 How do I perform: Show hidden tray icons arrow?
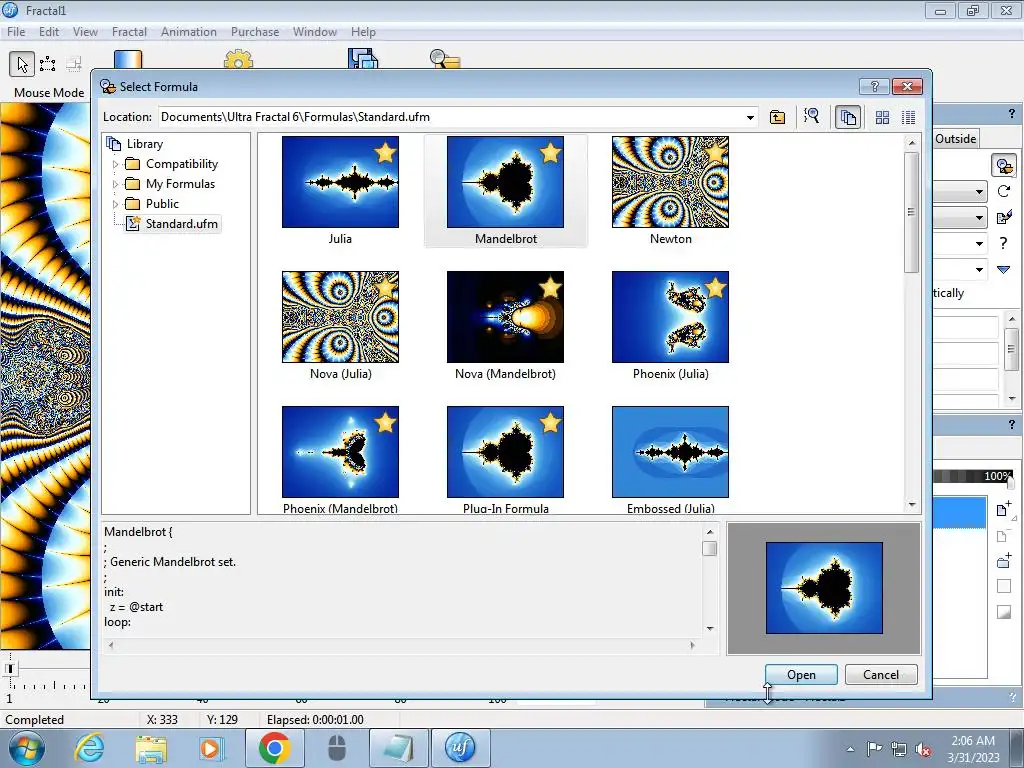pyautogui.click(x=850, y=749)
